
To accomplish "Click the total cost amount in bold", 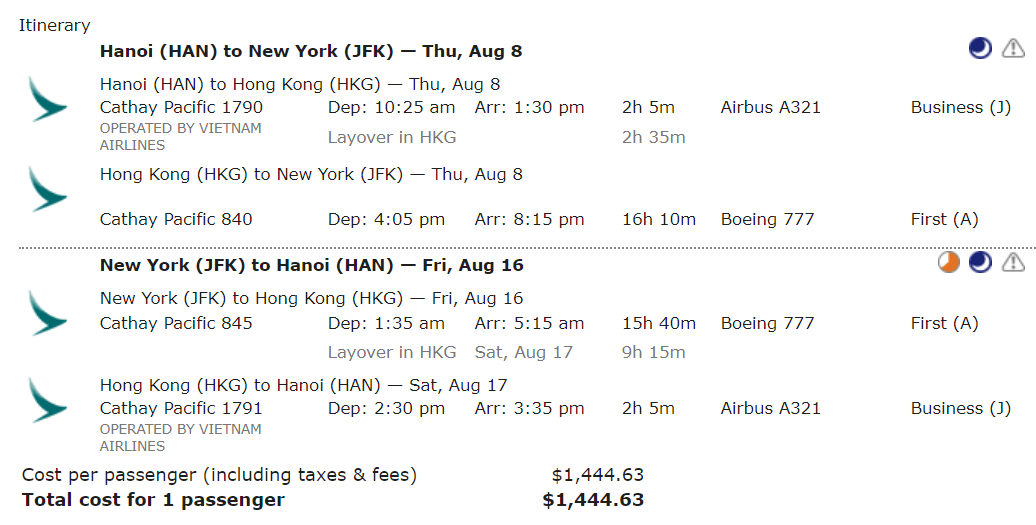I will (x=593, y=500).
